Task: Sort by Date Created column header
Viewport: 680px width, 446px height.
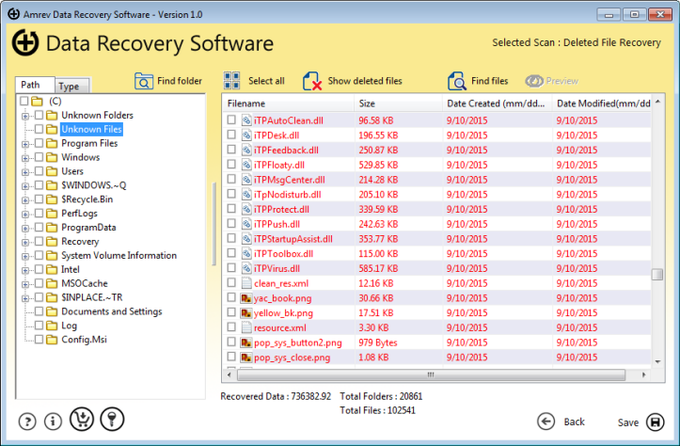Action: [x=497, y=103]
